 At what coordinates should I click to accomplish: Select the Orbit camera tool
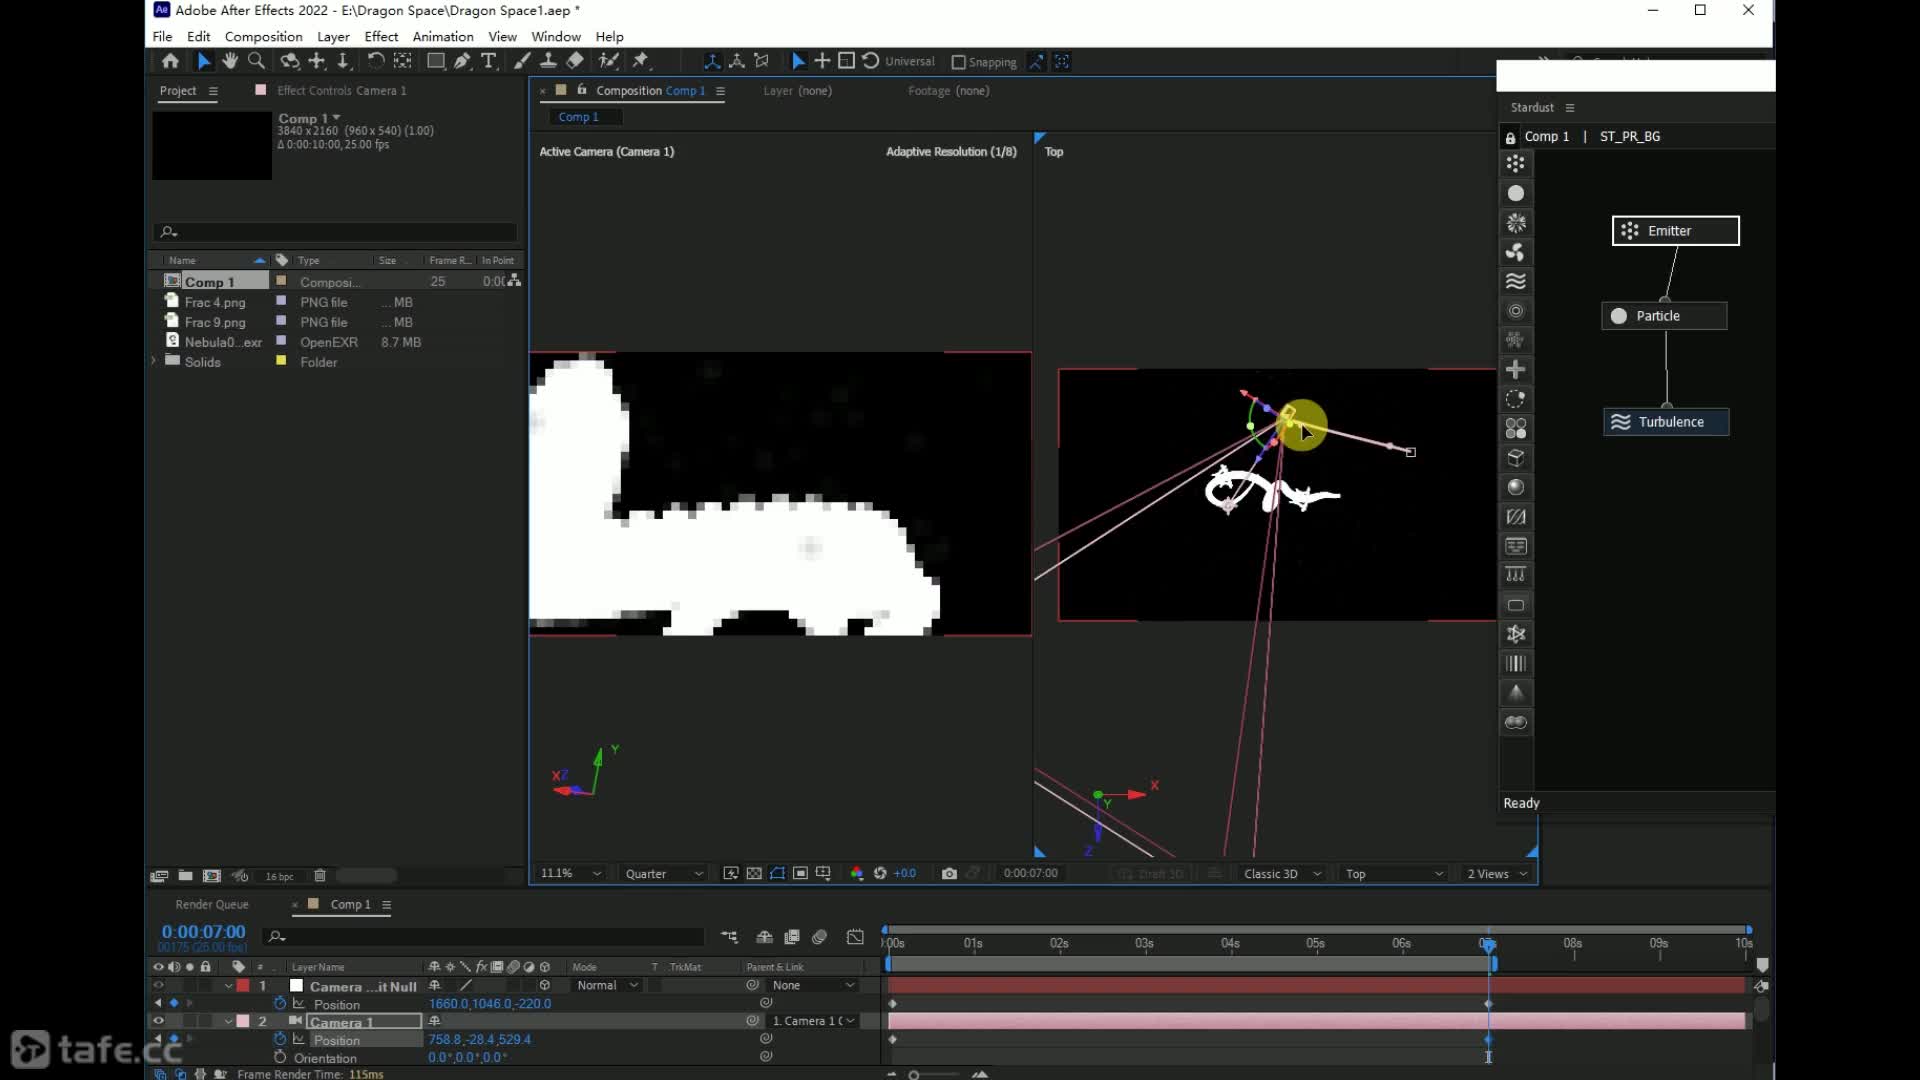click(x=289, y=61)
